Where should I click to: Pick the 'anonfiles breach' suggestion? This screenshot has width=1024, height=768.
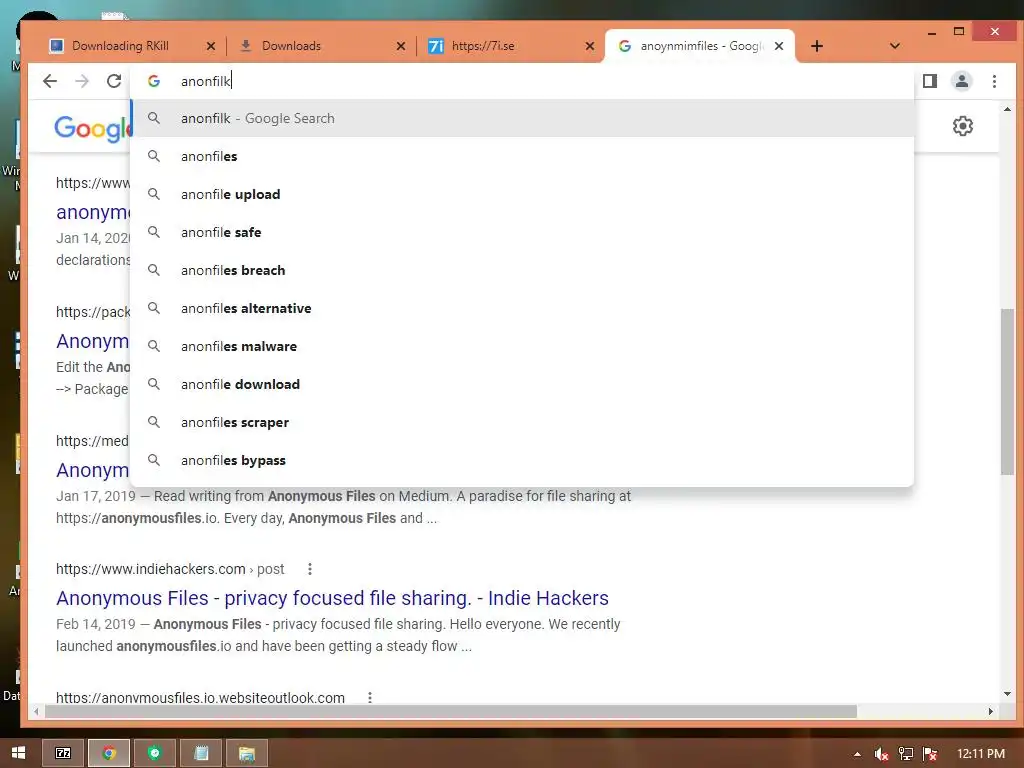522,270
